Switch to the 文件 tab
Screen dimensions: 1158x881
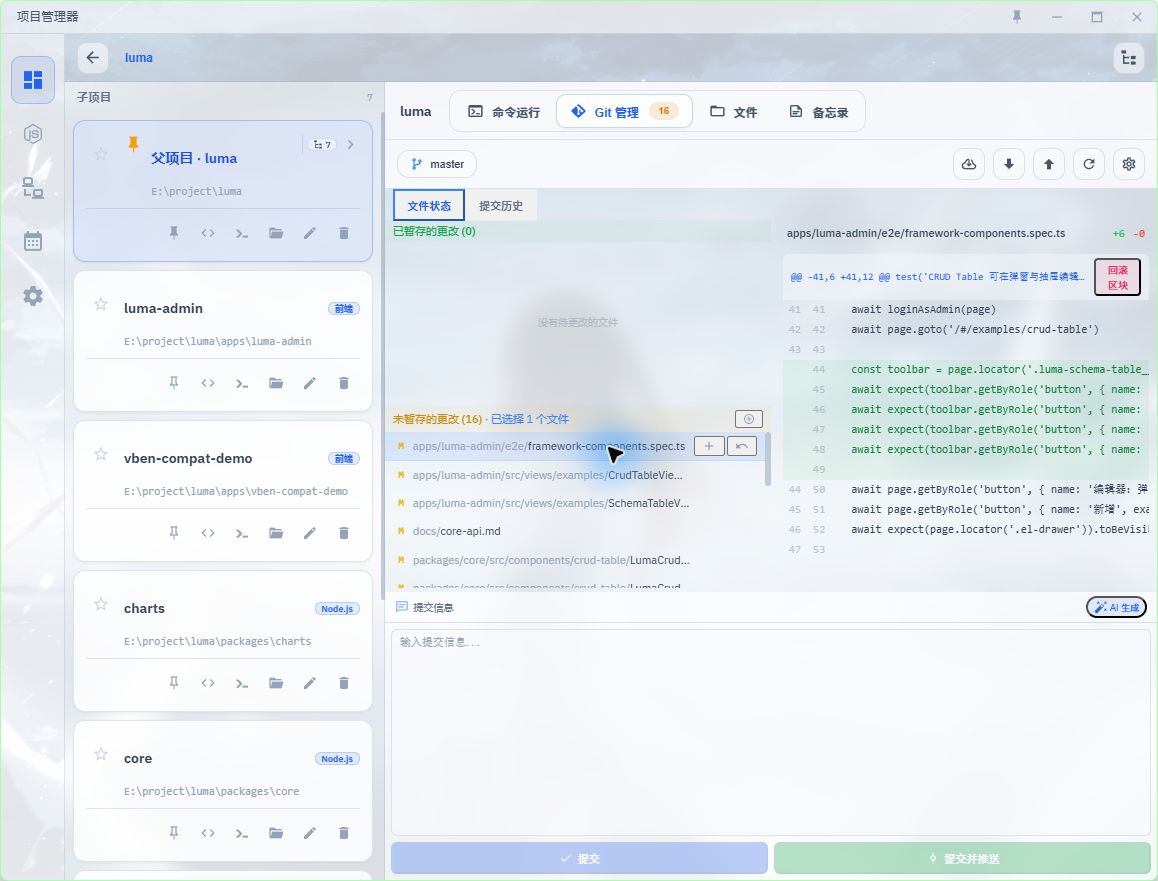[734, 112]
